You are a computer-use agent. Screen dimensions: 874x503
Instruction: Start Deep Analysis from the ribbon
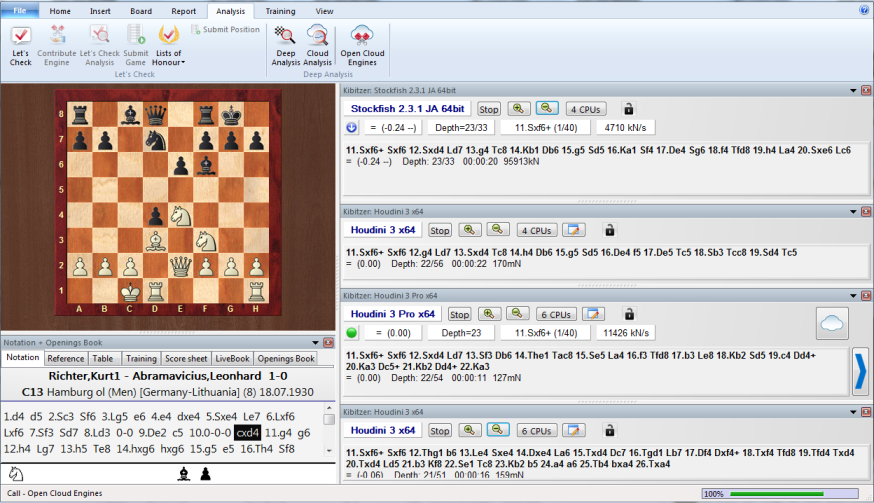coord(285,46)
